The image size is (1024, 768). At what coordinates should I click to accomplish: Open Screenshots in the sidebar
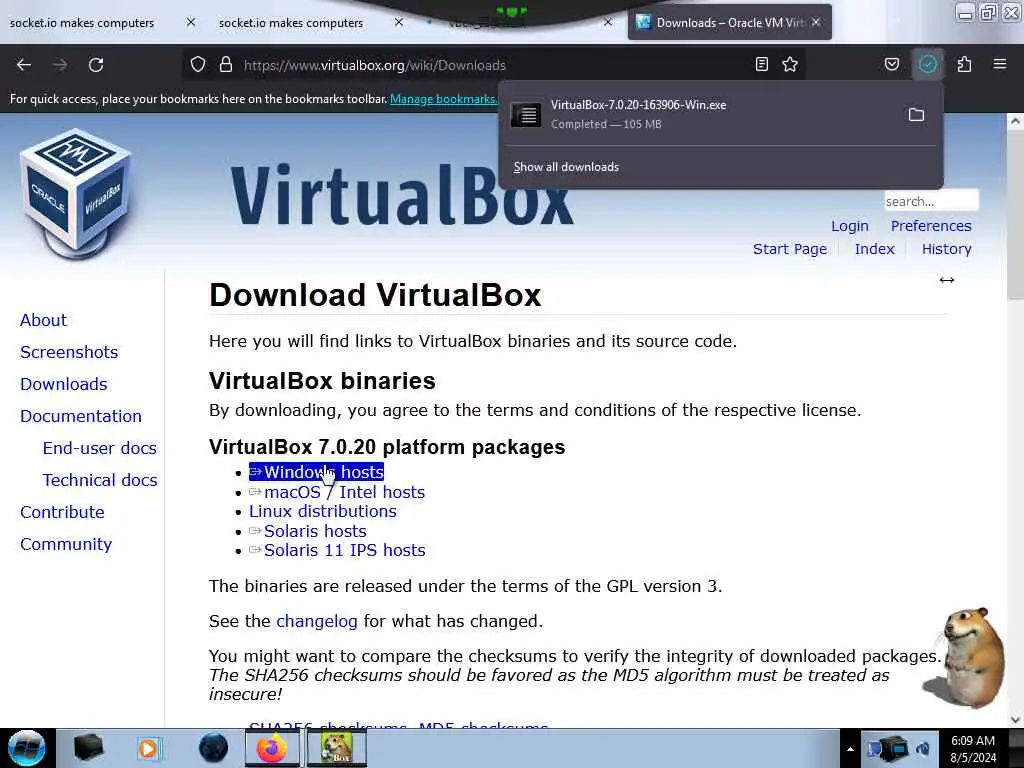coord(69,353)
